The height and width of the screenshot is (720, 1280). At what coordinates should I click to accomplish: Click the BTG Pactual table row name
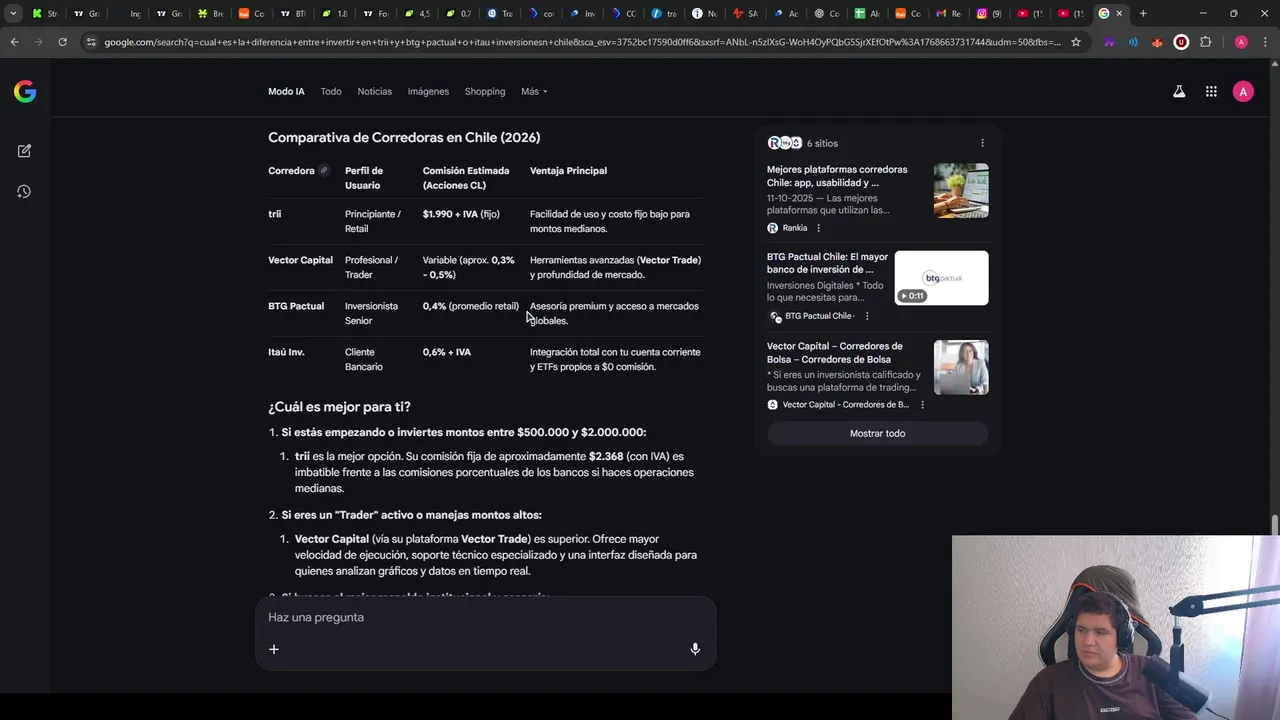pos(296,306)
